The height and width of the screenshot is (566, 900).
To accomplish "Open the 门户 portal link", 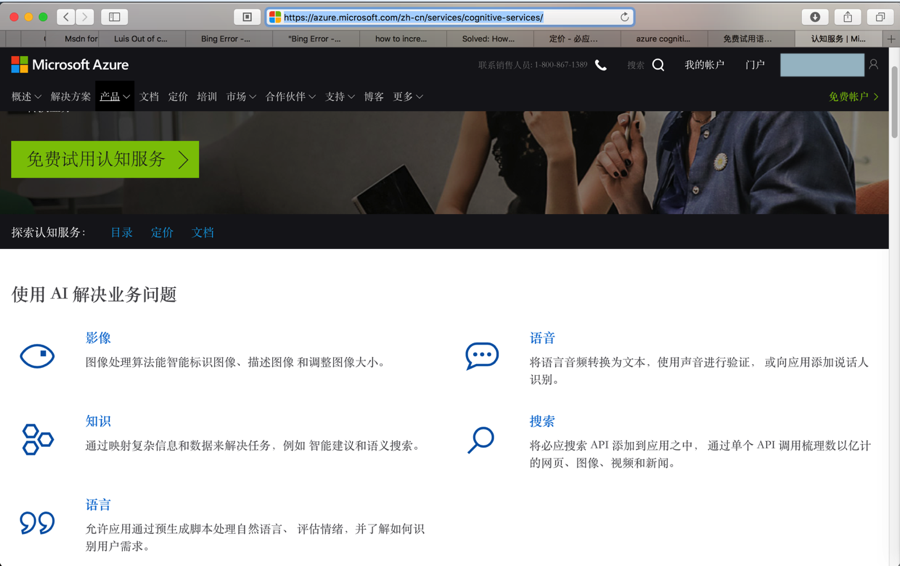I will coord(755,65).
